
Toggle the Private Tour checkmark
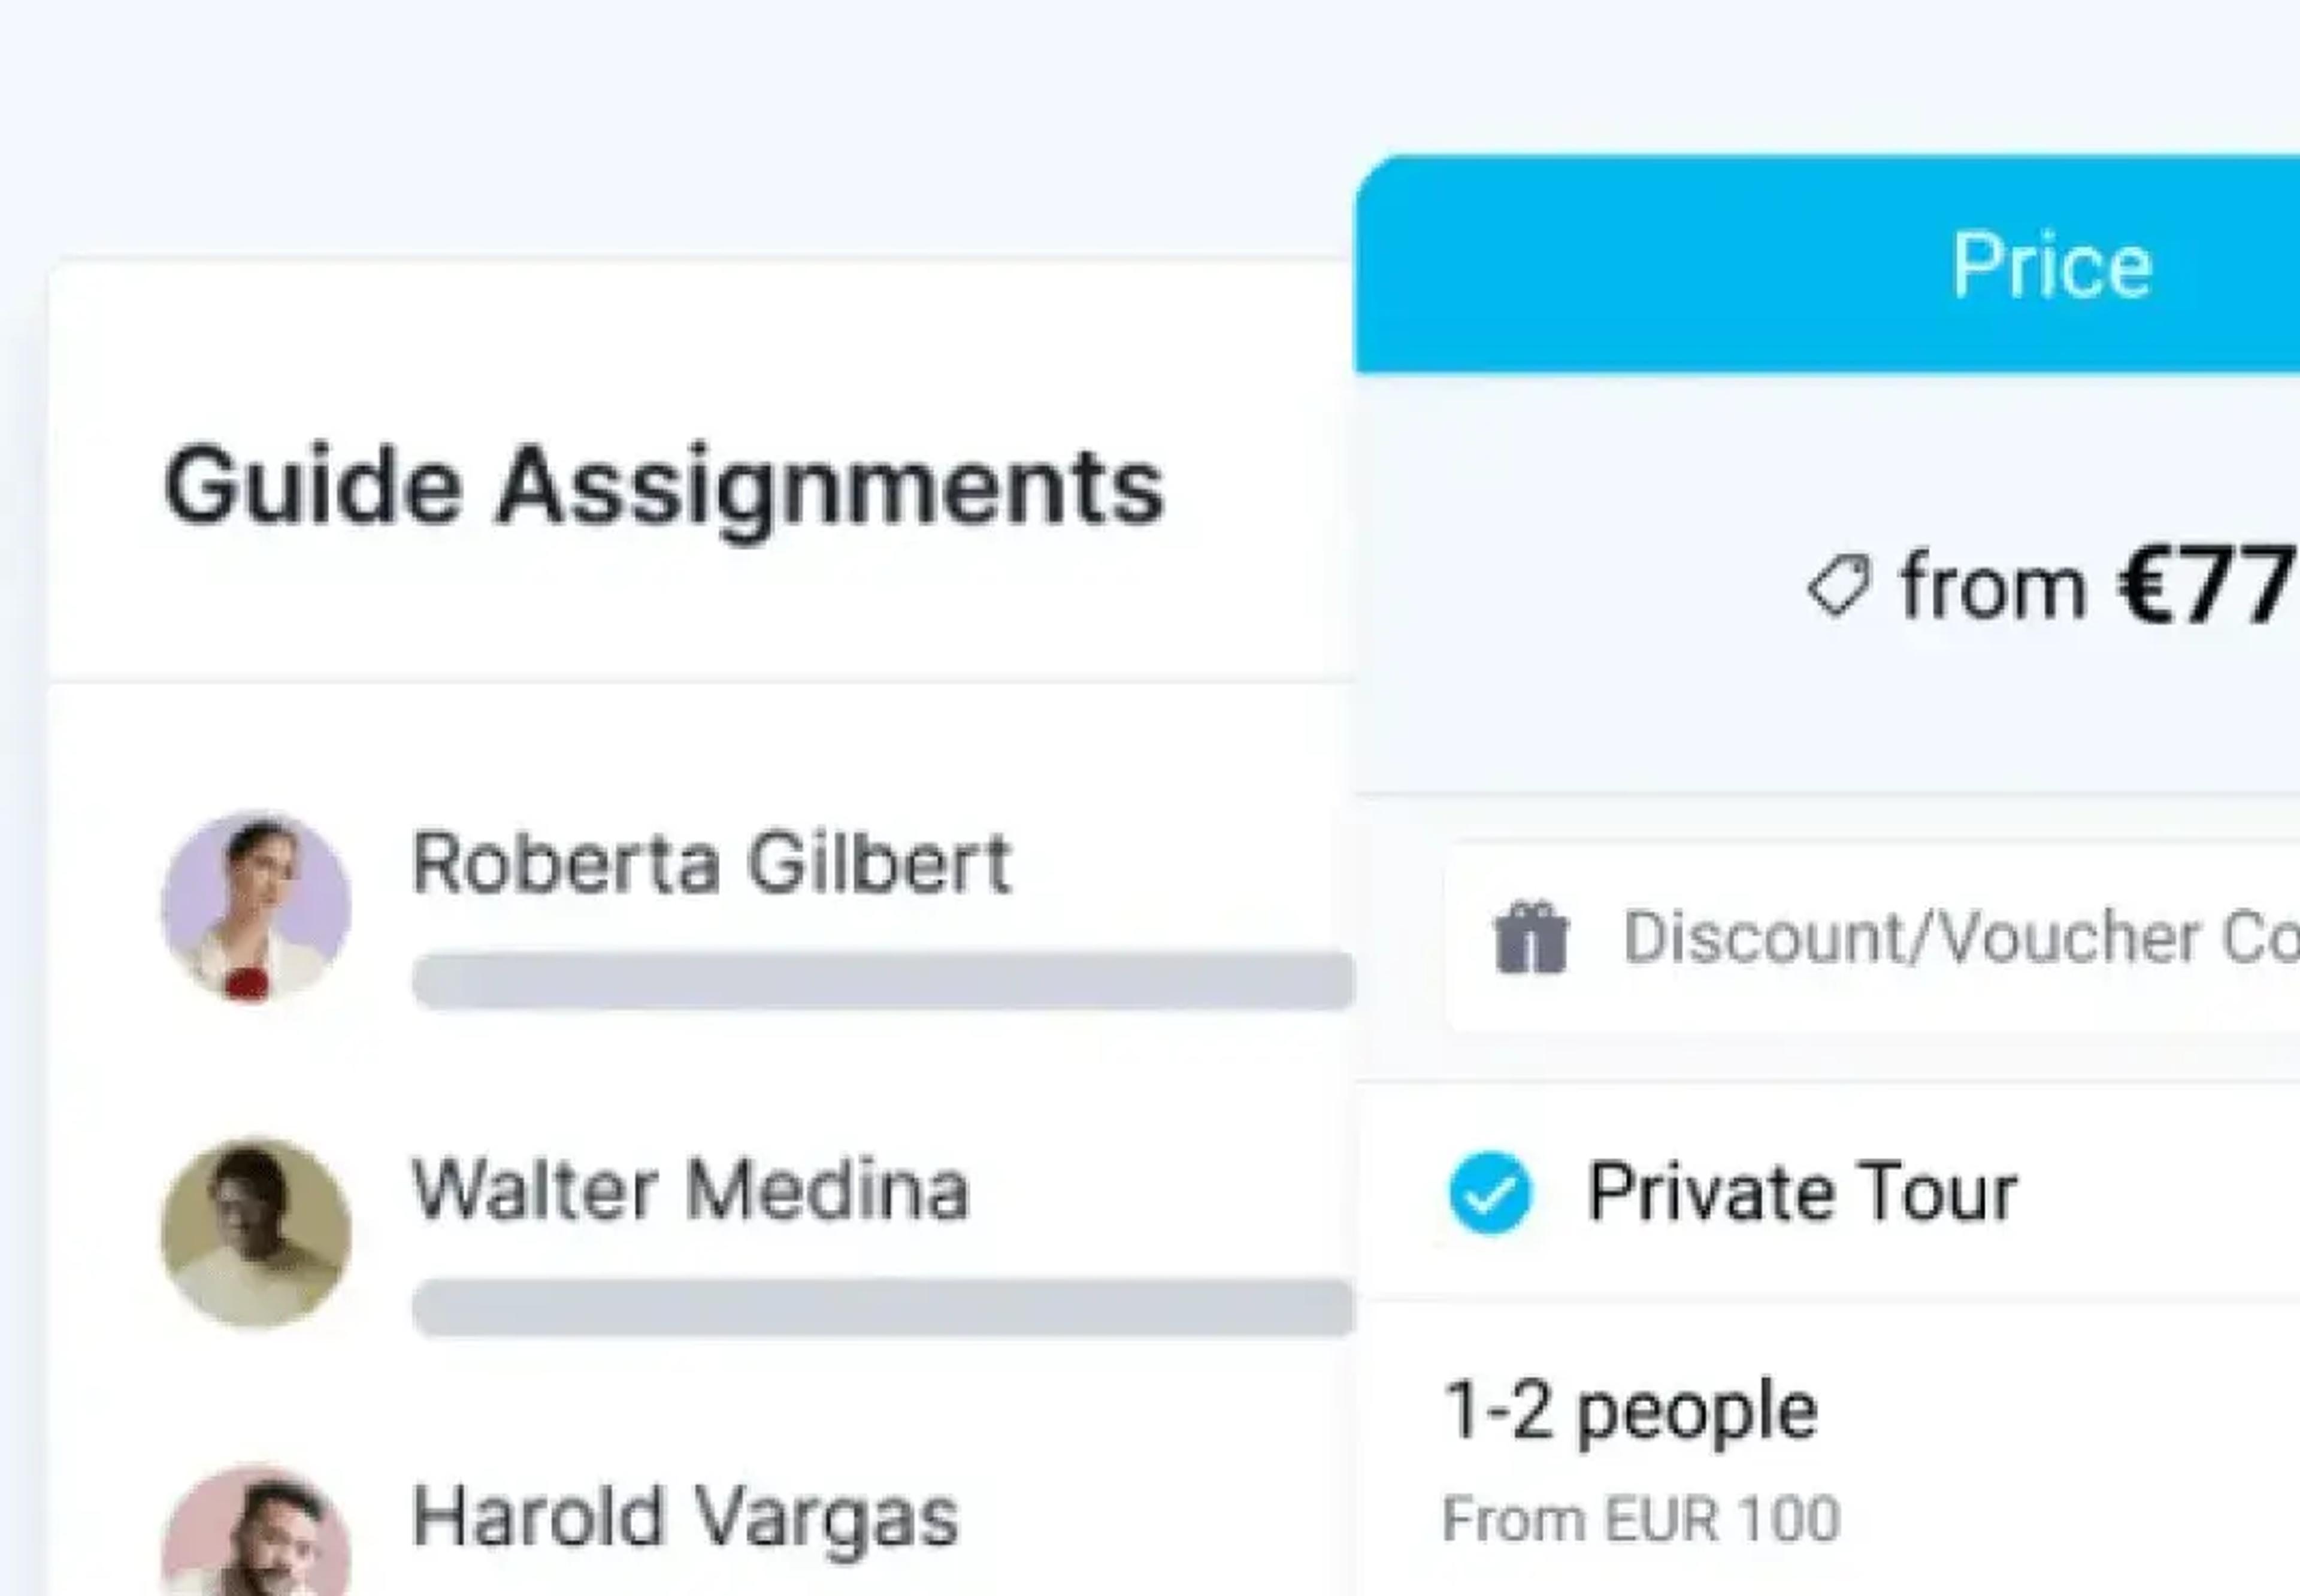tap(1490, 1193)
